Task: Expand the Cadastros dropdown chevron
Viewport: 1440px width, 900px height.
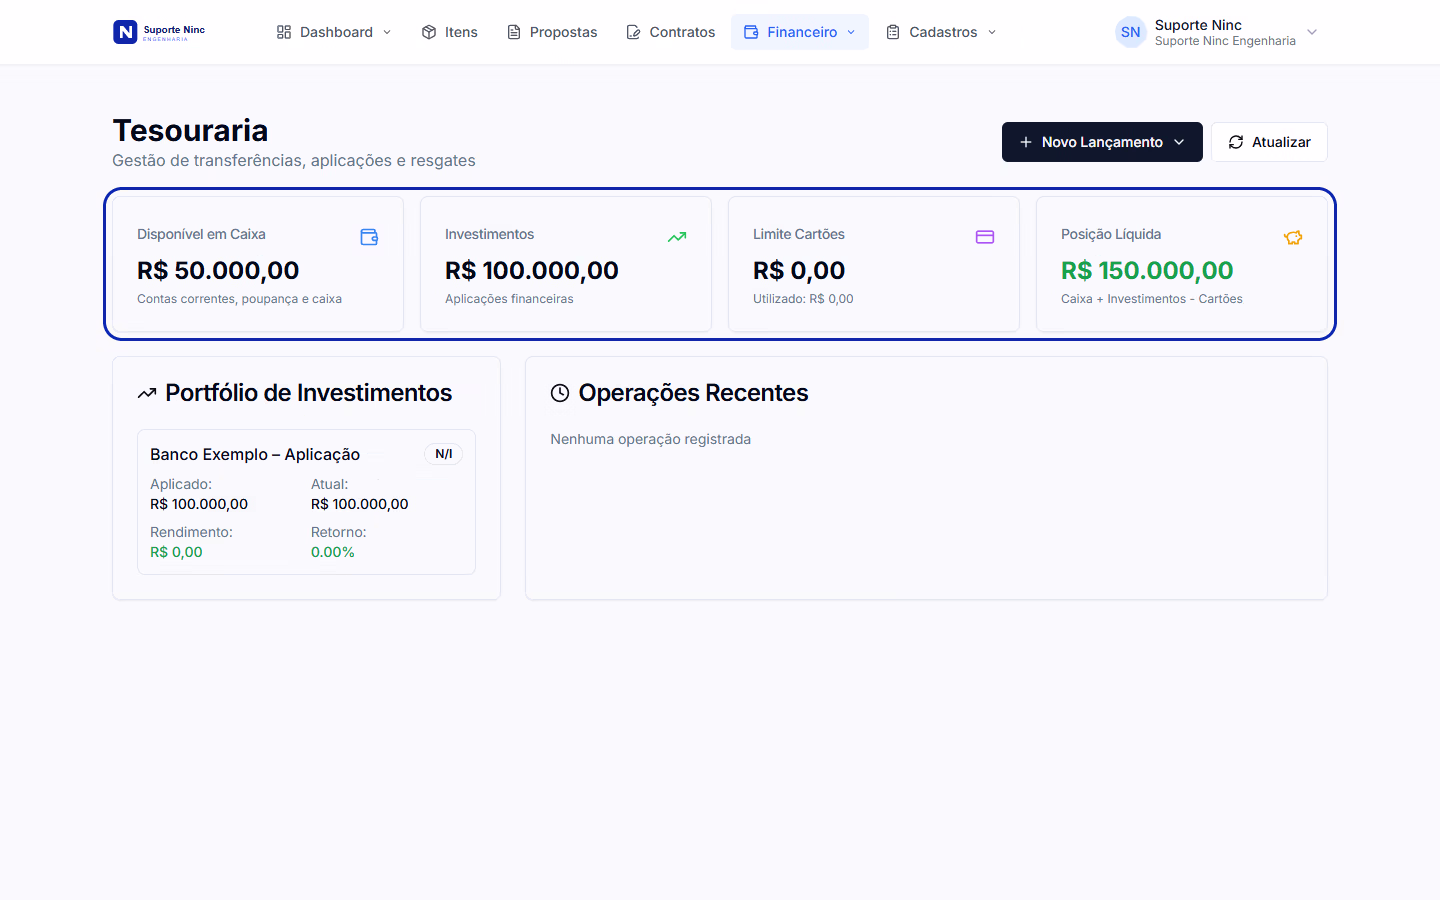Action: [x=992, y=32]
